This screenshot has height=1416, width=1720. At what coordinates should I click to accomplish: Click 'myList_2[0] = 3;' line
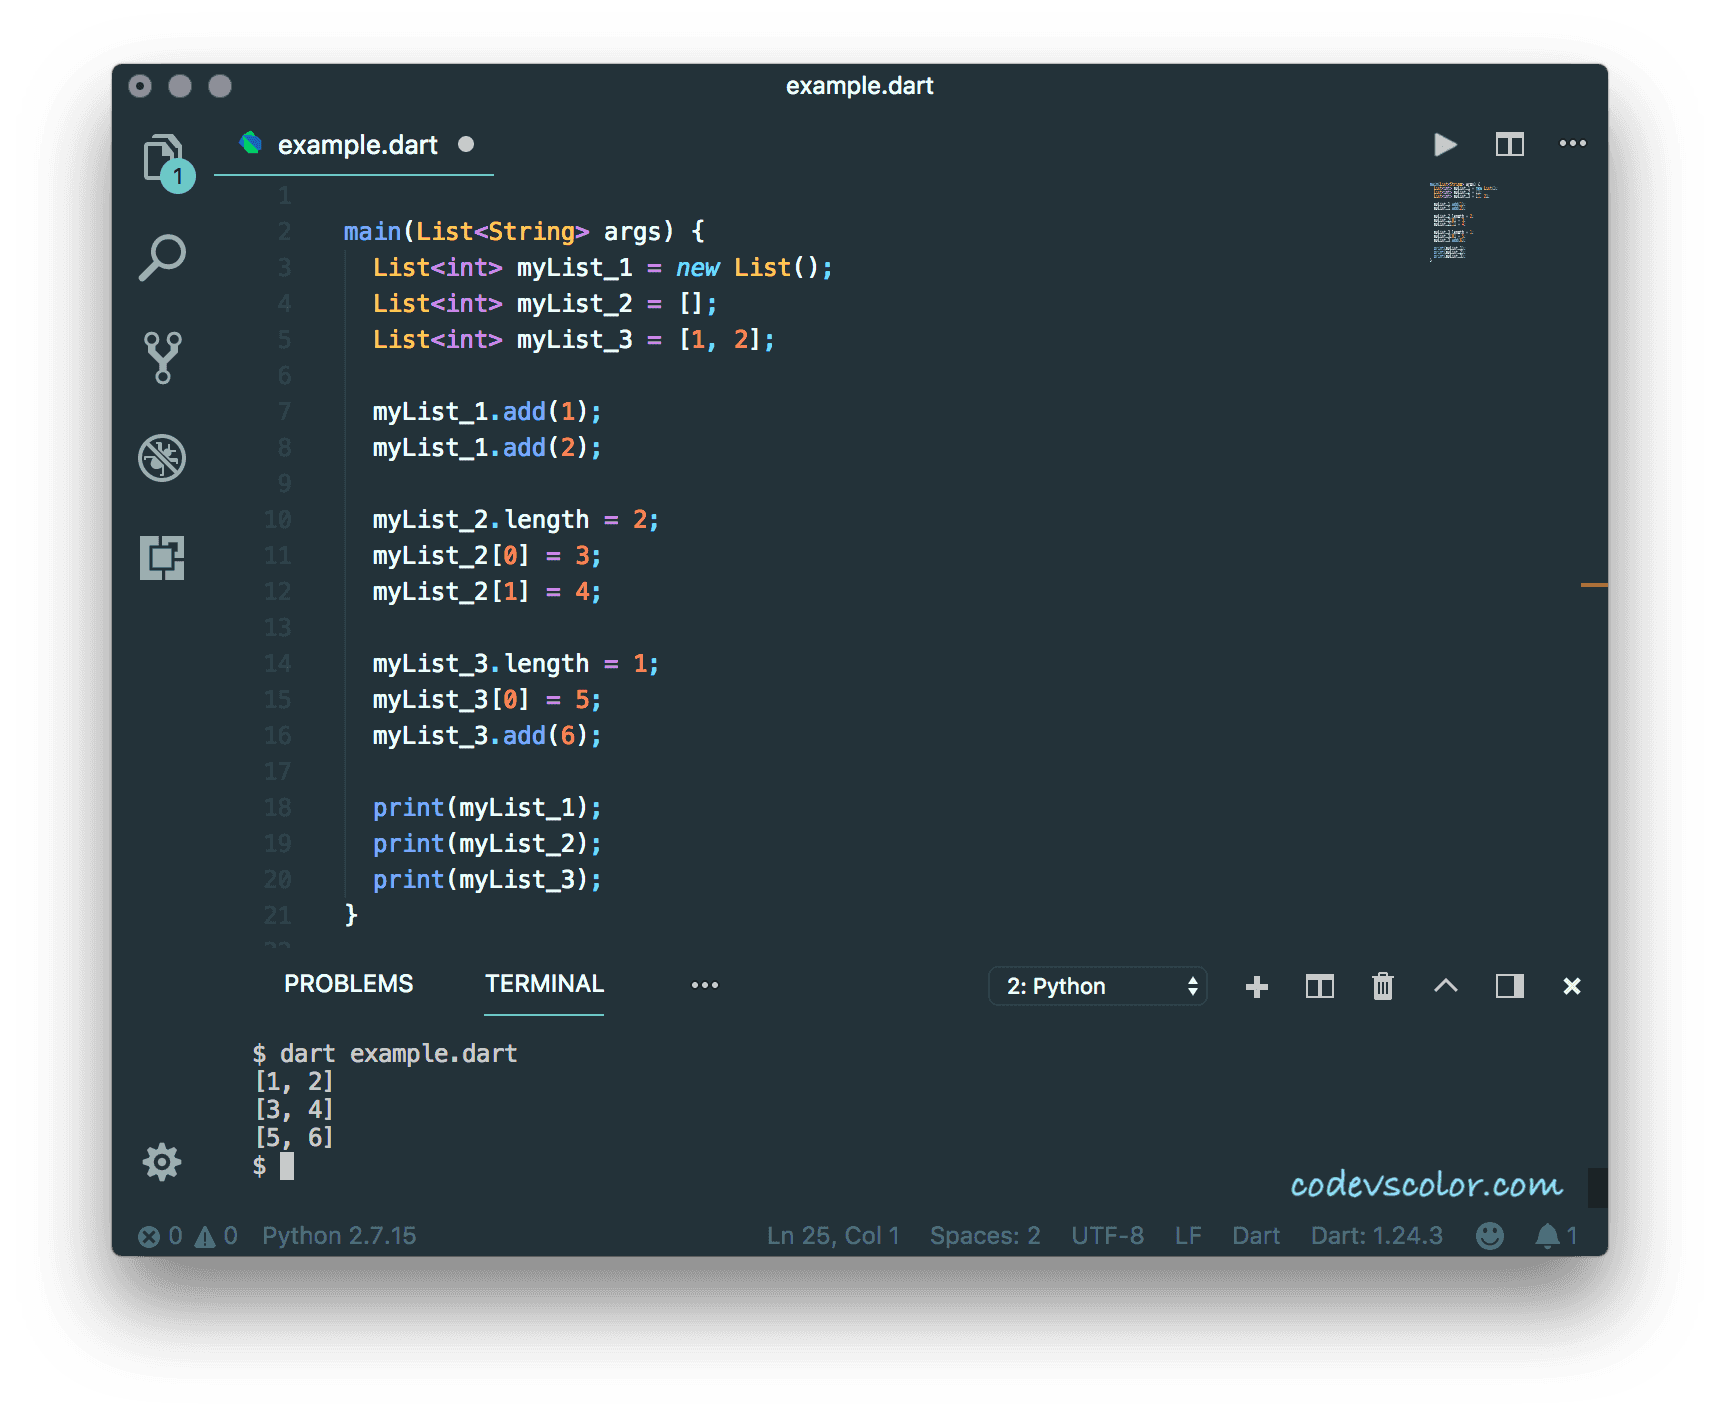[x=487, y=556]
